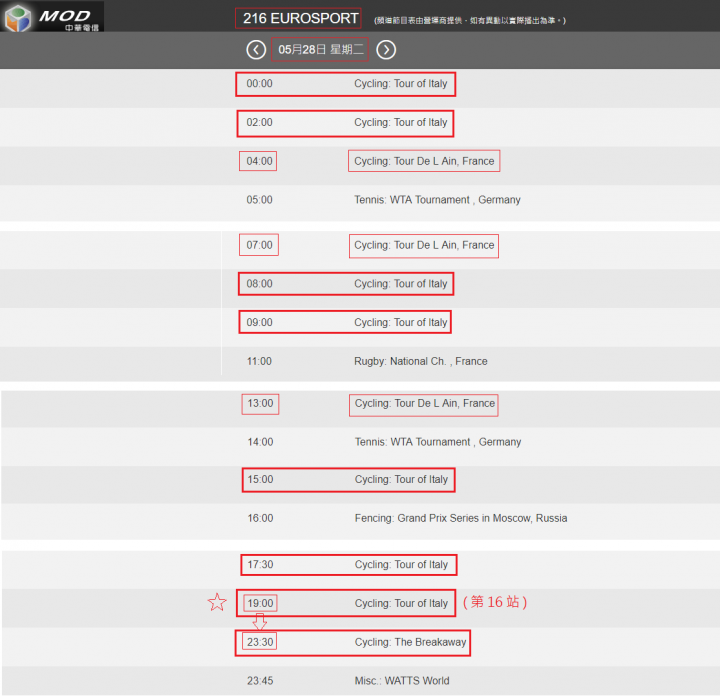Select 'Cycling: Tour De L Ain, France' at 07:00
The height and width of the screenshot is (696, 720).
pyautogui.click(x=424, y=245)
